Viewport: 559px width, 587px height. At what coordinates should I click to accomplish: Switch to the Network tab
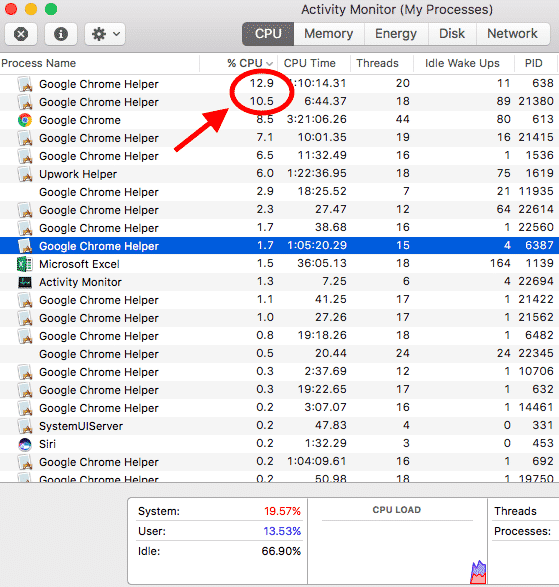513,34
